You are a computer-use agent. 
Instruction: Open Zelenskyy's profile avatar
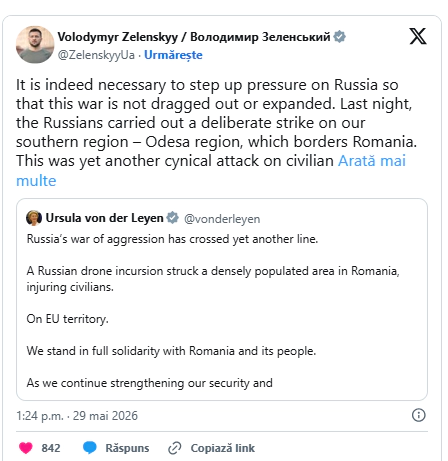[35, 45]
